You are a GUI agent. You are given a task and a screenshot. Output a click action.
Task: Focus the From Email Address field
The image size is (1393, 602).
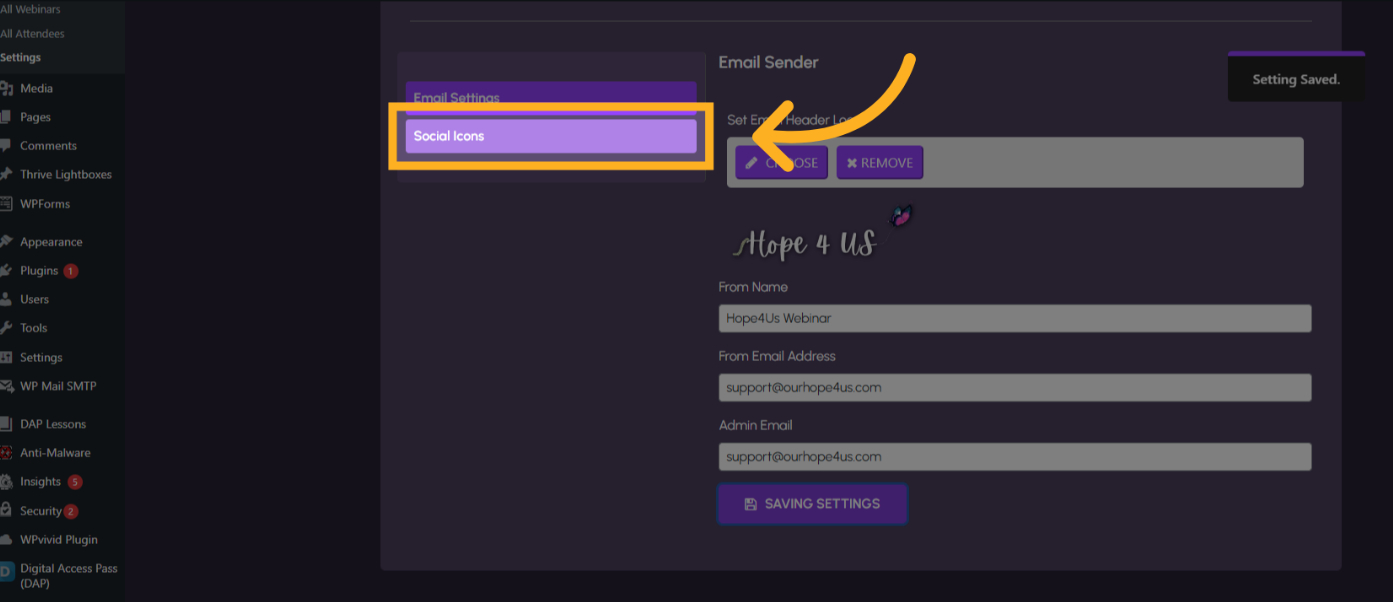coord(1014,387)
